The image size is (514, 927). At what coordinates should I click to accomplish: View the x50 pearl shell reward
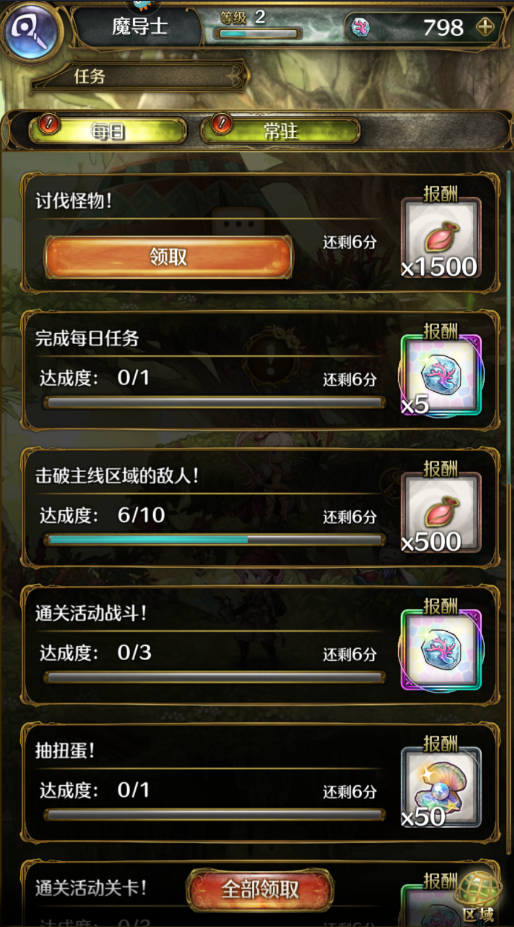coord(441,787)
